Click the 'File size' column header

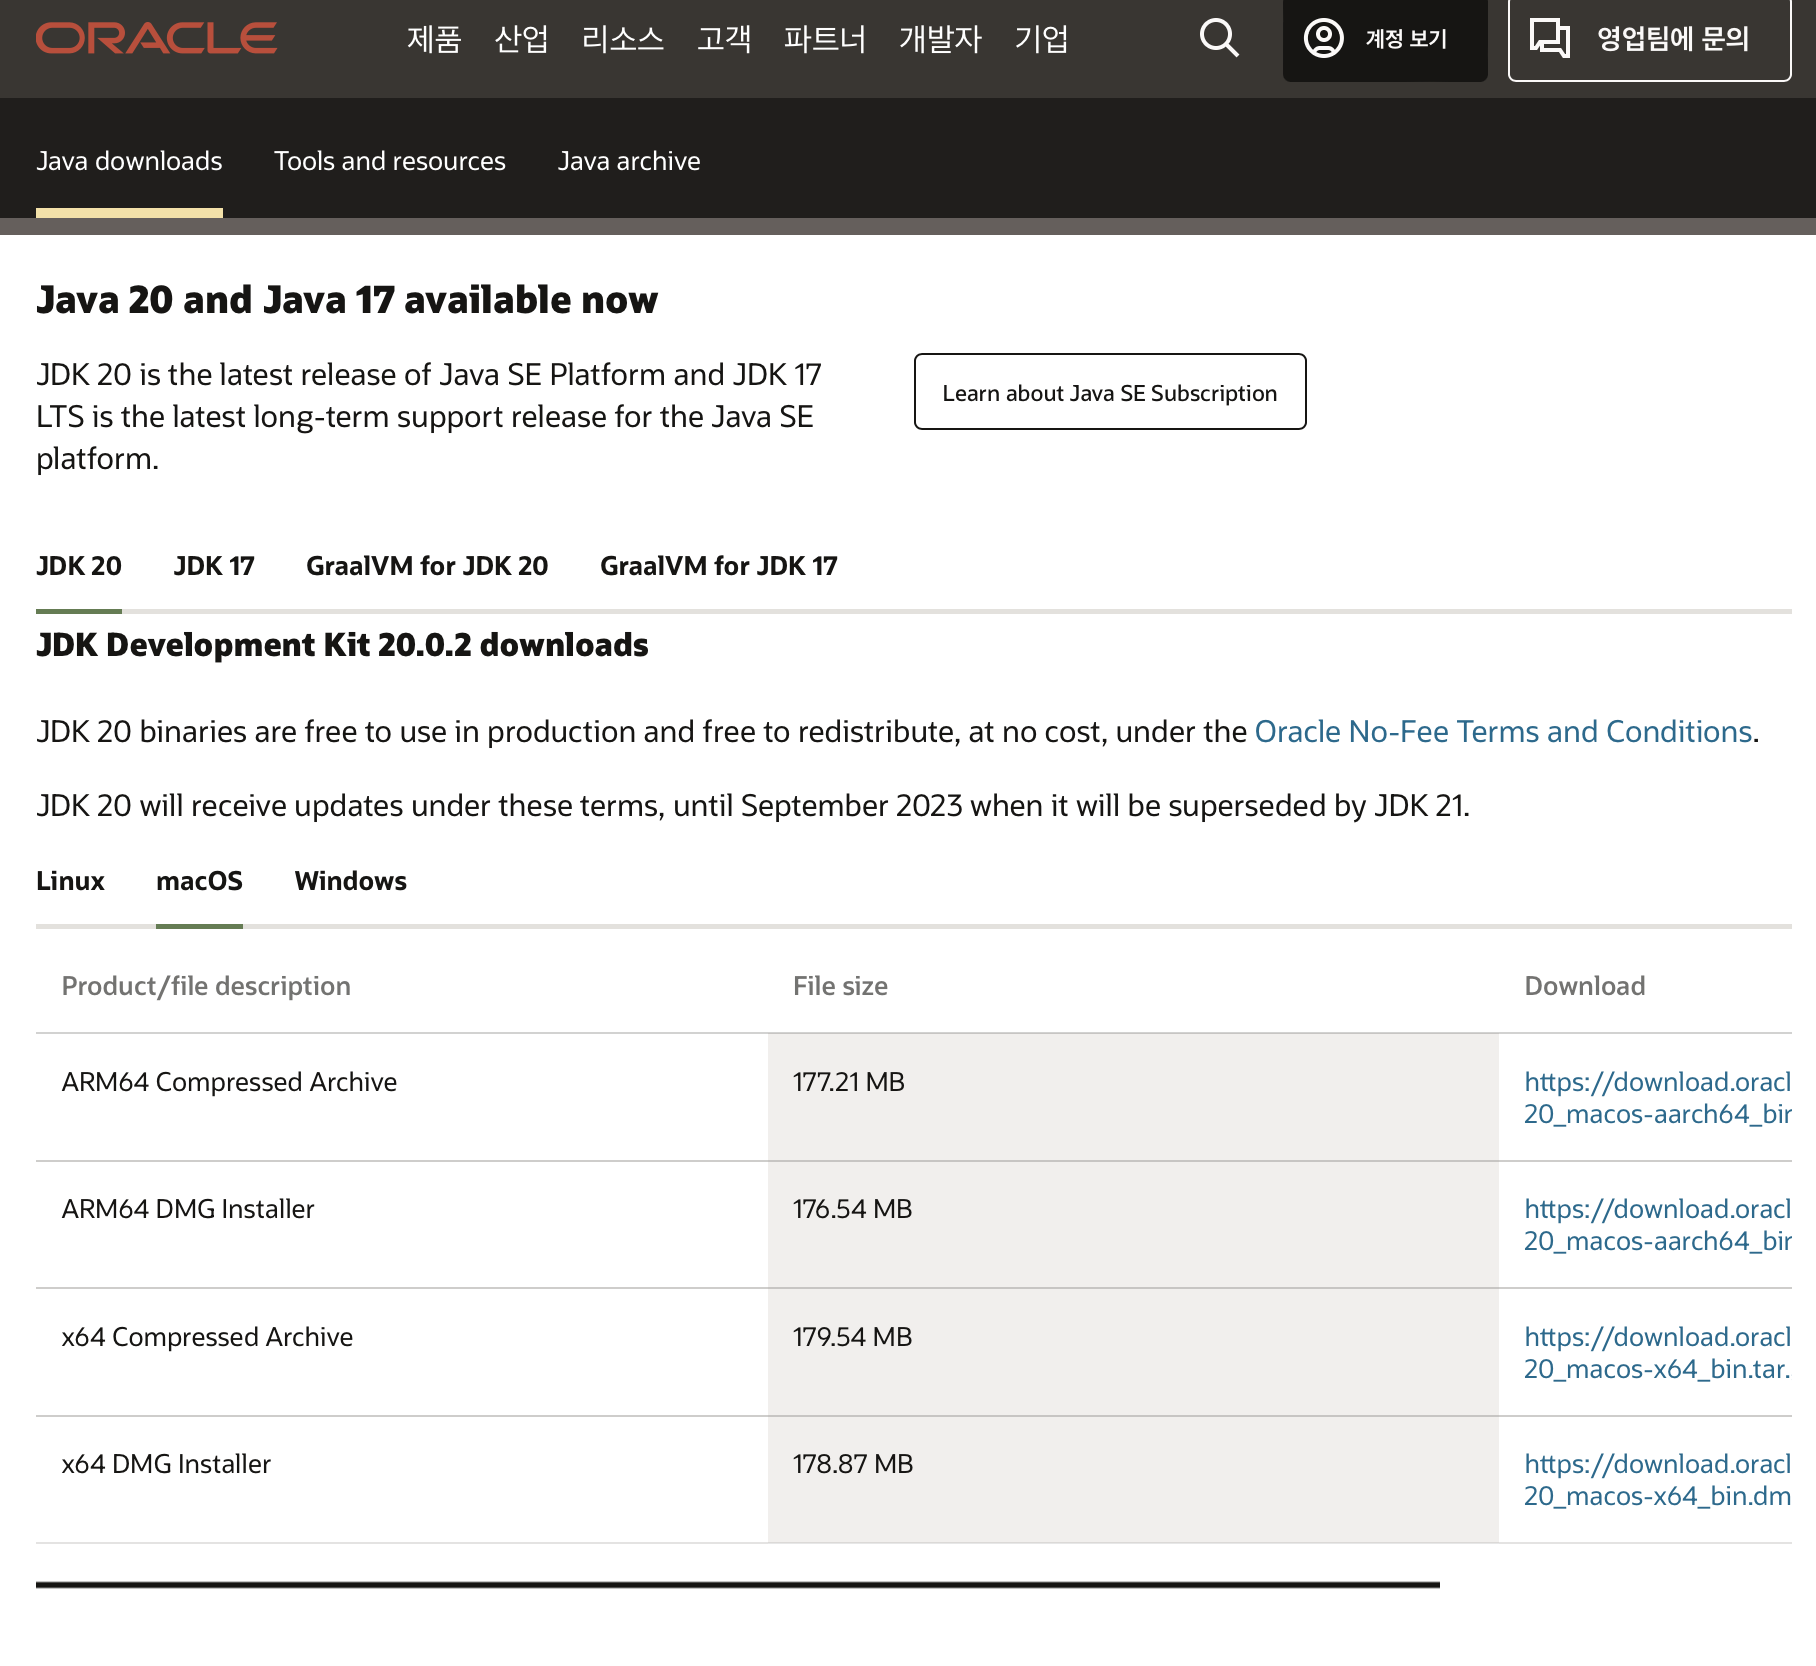coord(840,986)
